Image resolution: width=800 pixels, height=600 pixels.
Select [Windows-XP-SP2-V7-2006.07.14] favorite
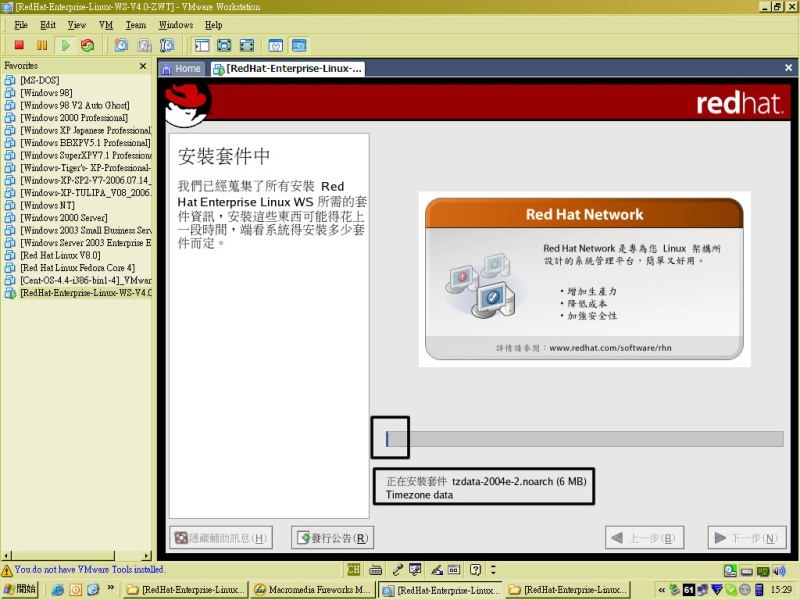(78, 180)
